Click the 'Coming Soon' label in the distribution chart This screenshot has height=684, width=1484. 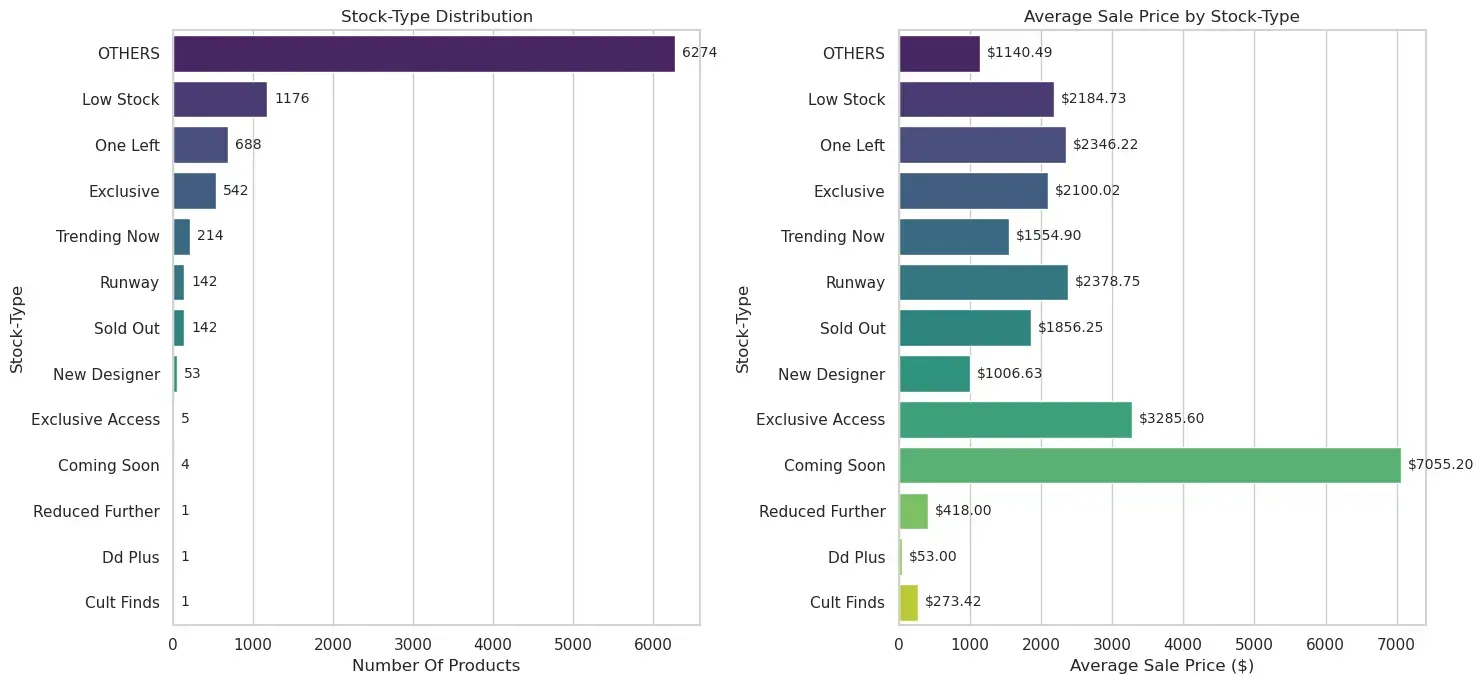click(x=109, y=465)
